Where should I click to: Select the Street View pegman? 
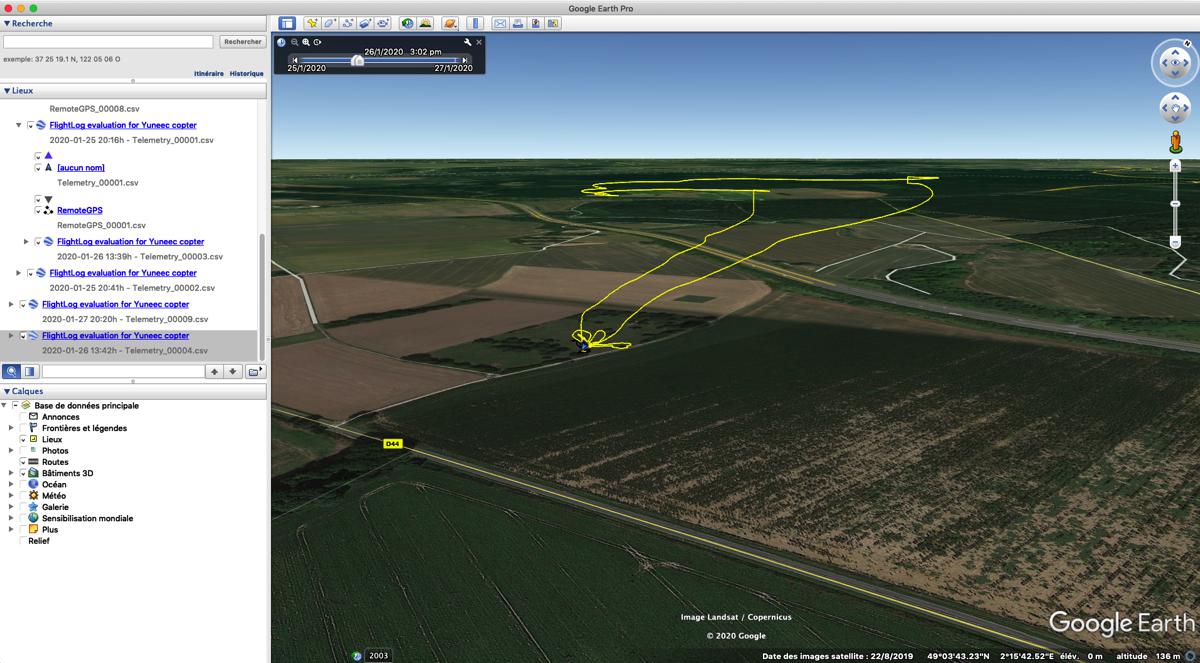click(x=1176, y=142)
